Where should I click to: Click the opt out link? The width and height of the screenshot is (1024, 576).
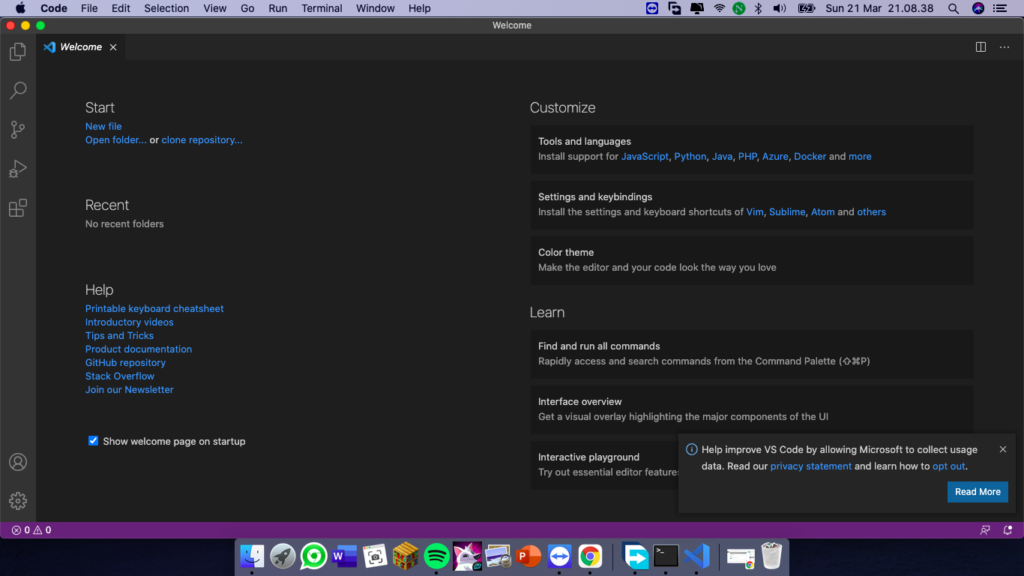948,466
